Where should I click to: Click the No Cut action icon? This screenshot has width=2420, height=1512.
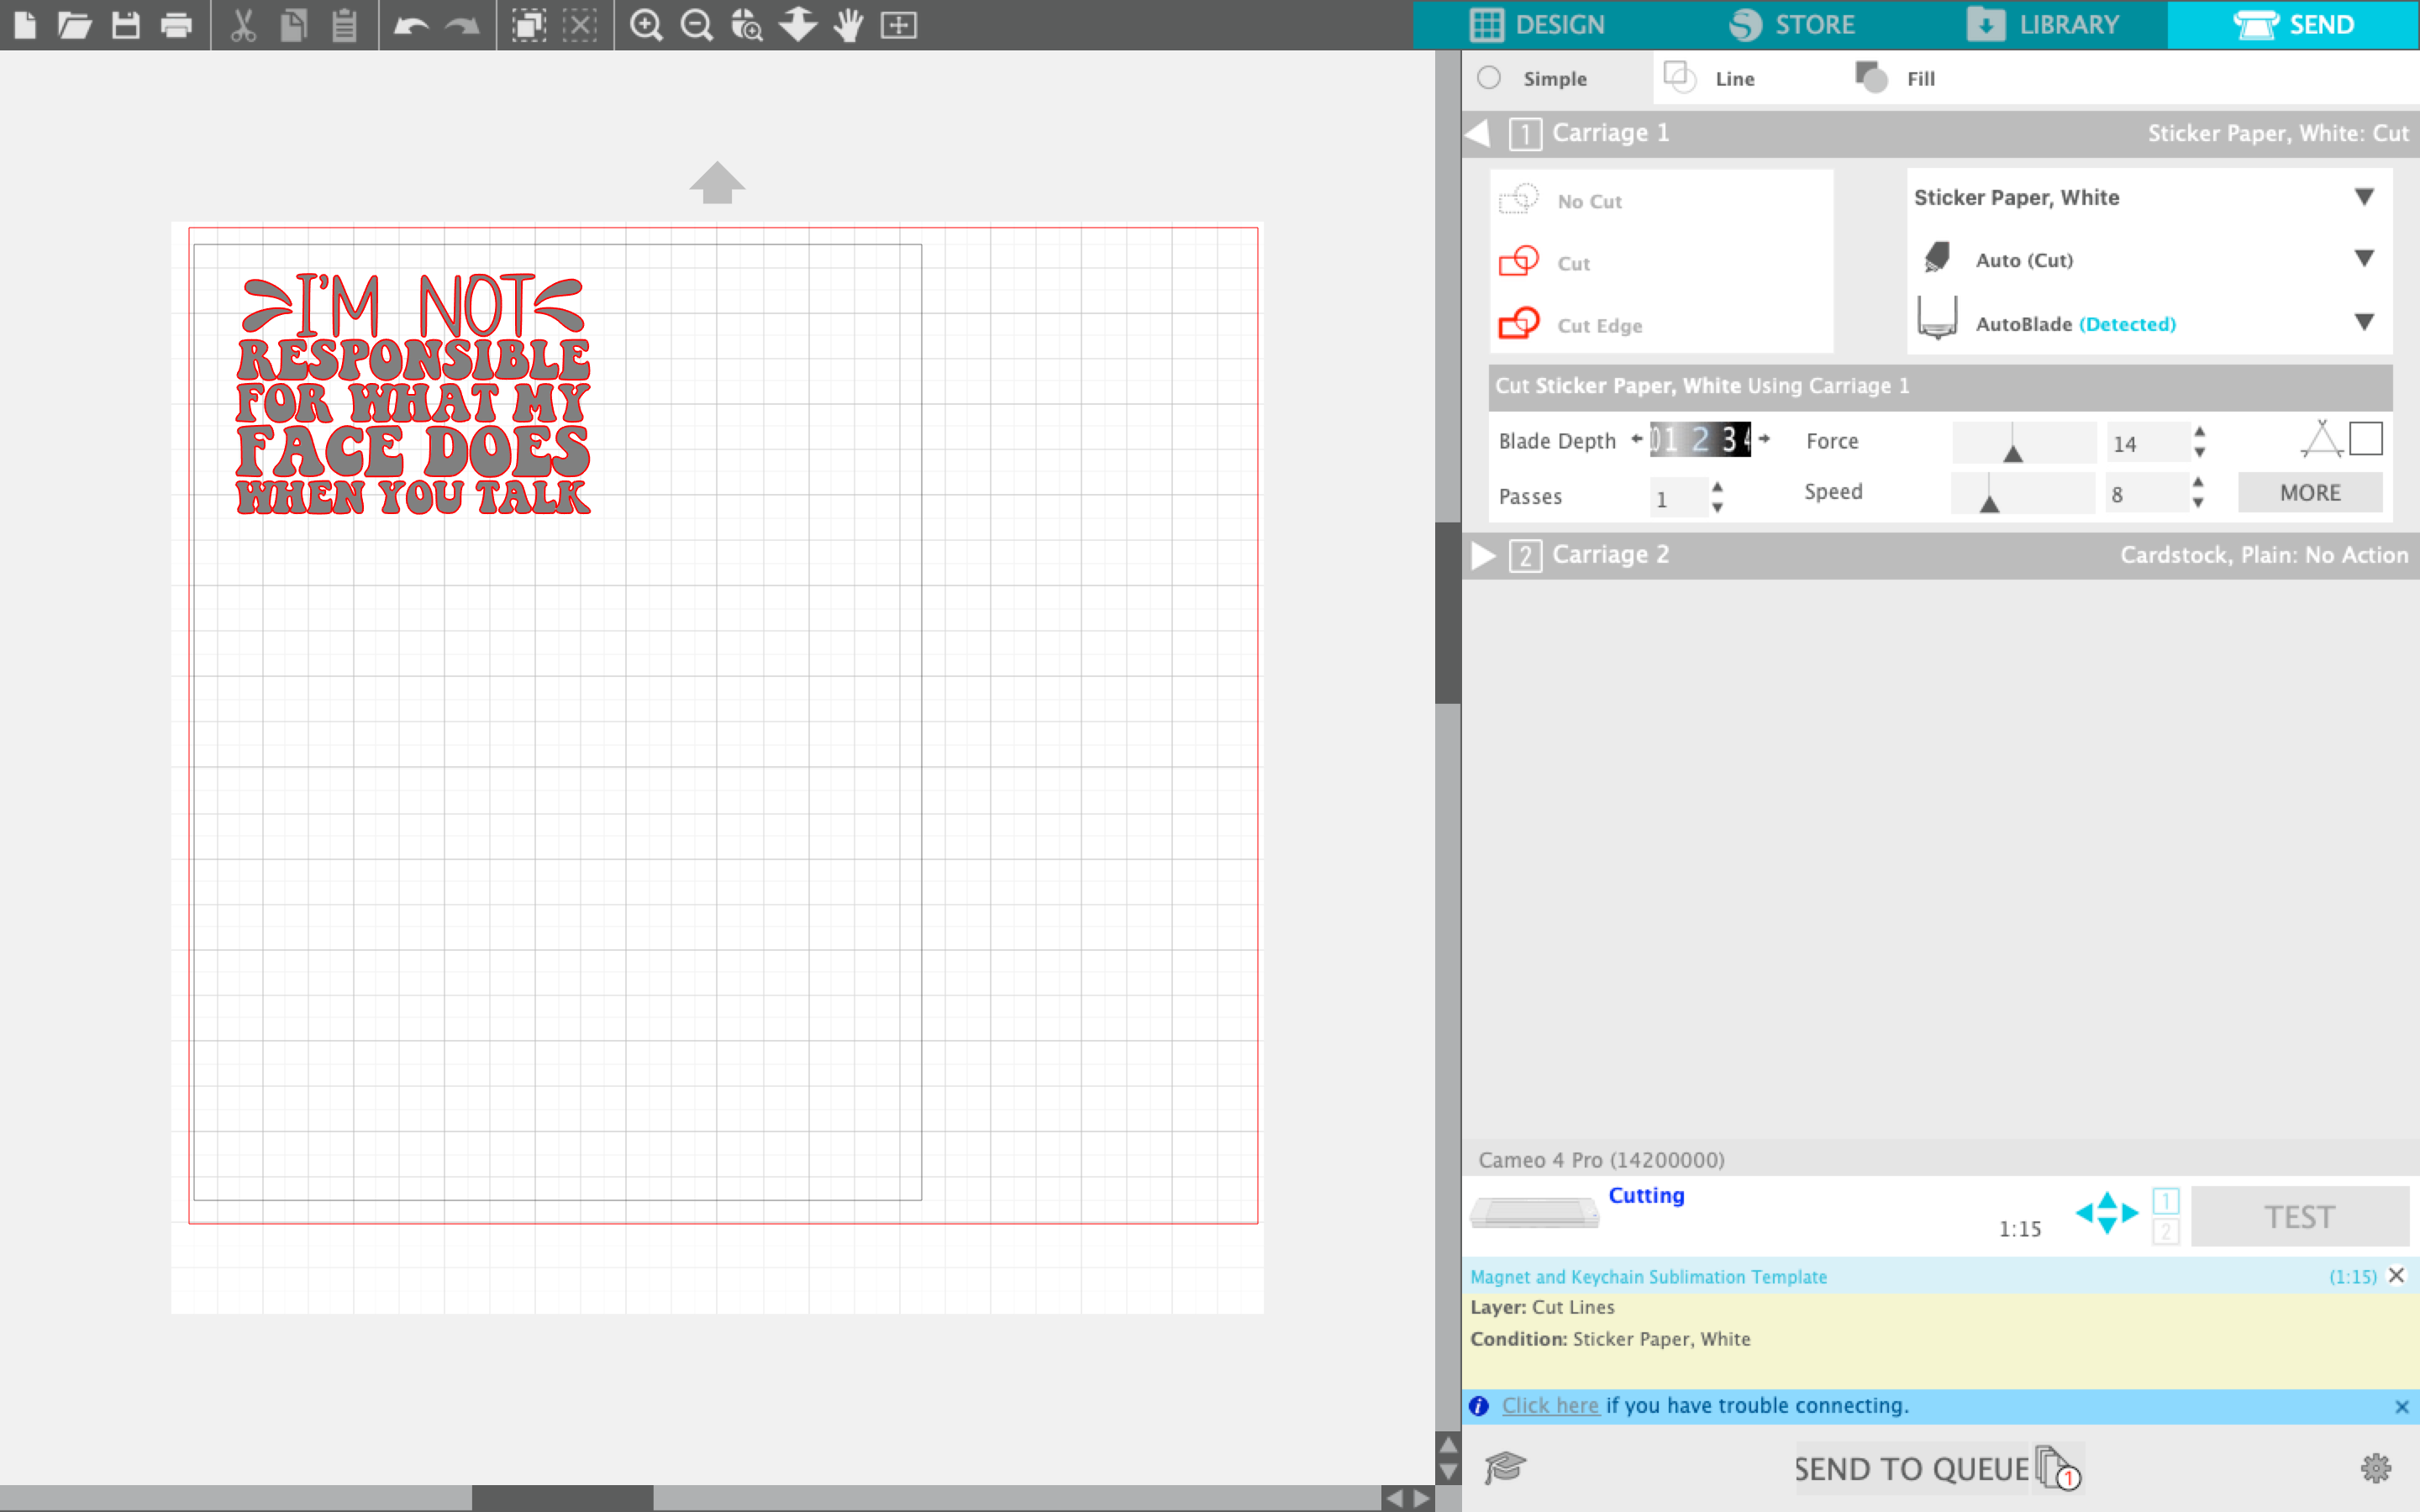pyautogui.click(x=1519, y=197)
